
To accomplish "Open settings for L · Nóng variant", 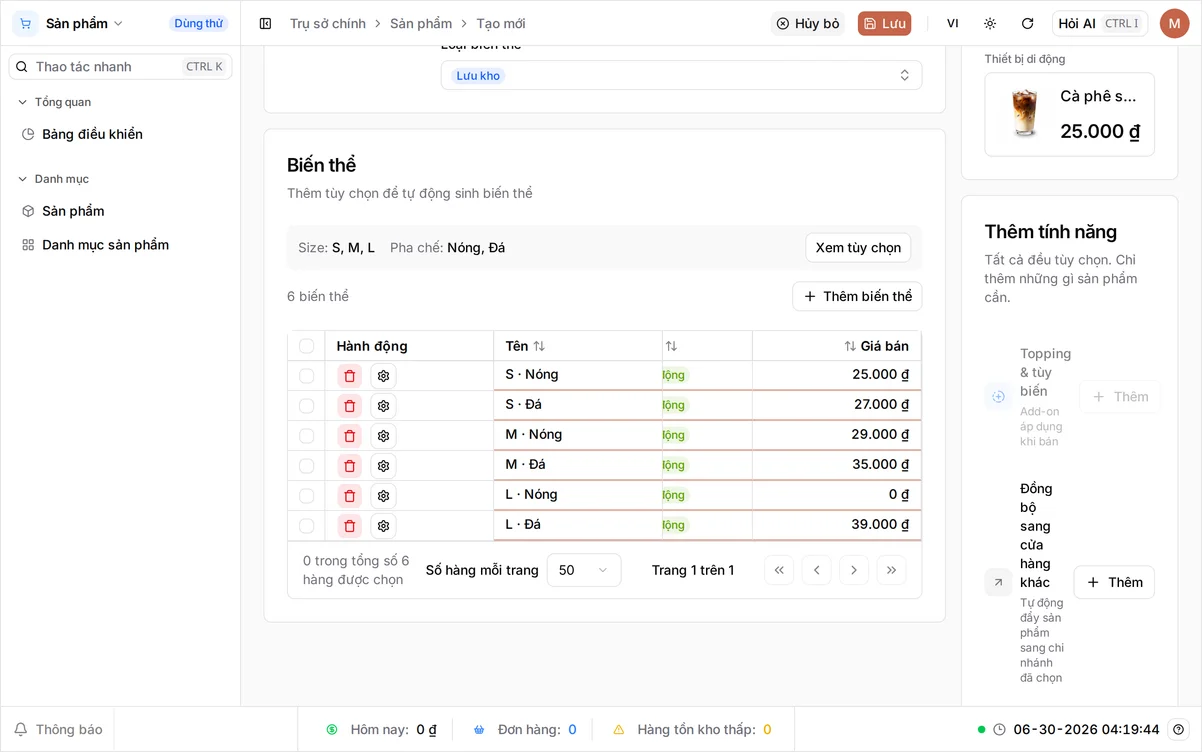I will click(383, 496).
